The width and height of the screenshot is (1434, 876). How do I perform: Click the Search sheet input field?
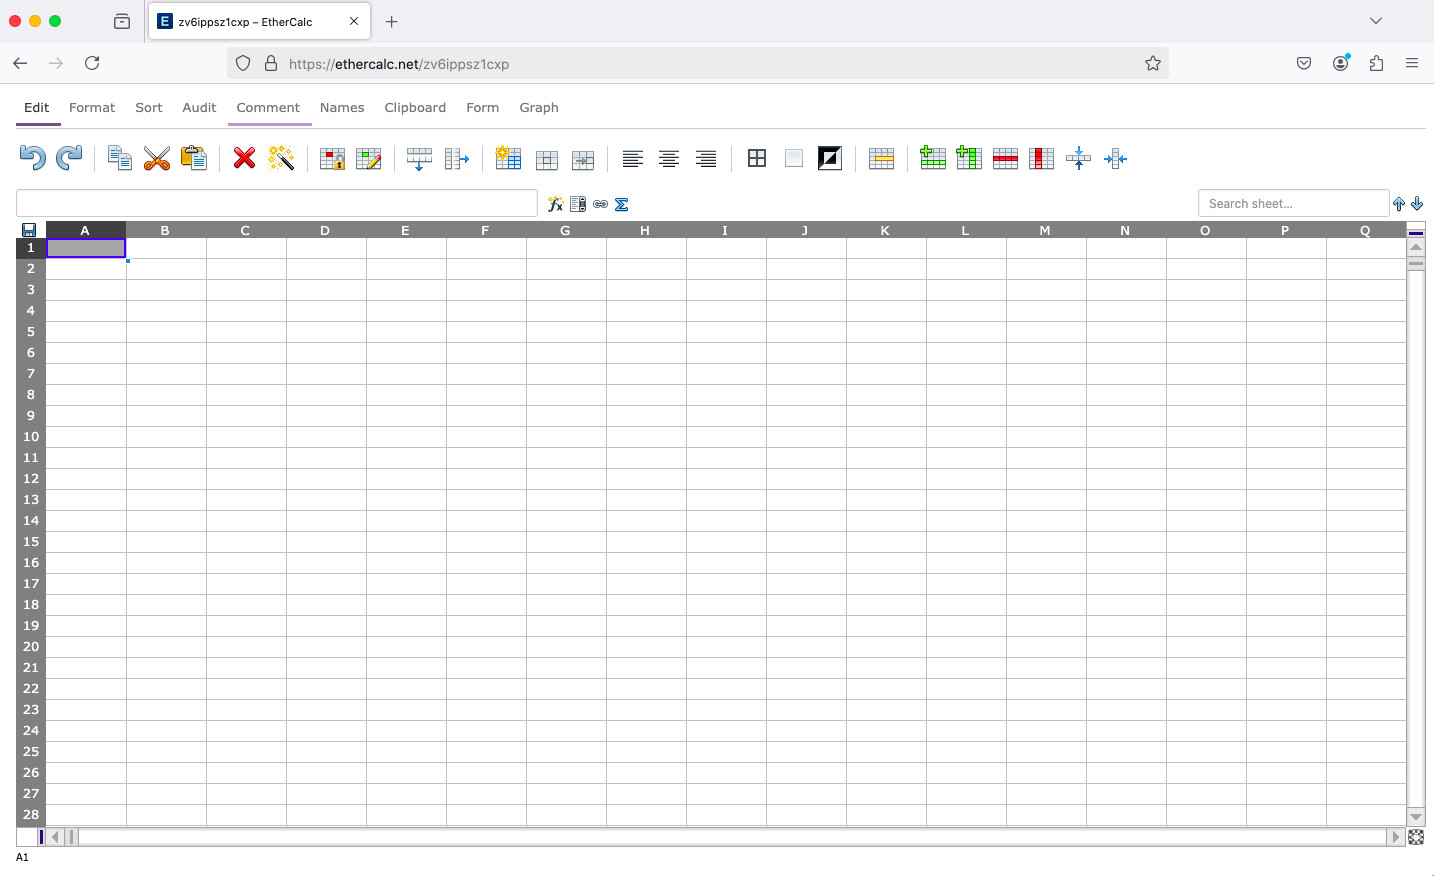coord(1292,203)
